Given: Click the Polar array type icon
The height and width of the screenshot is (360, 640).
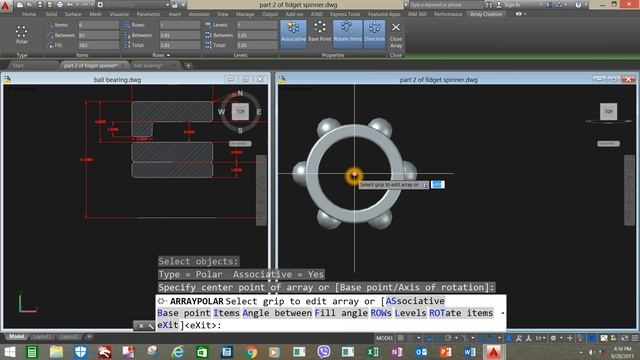Looking at the screenshot, I should coord(21,34).
